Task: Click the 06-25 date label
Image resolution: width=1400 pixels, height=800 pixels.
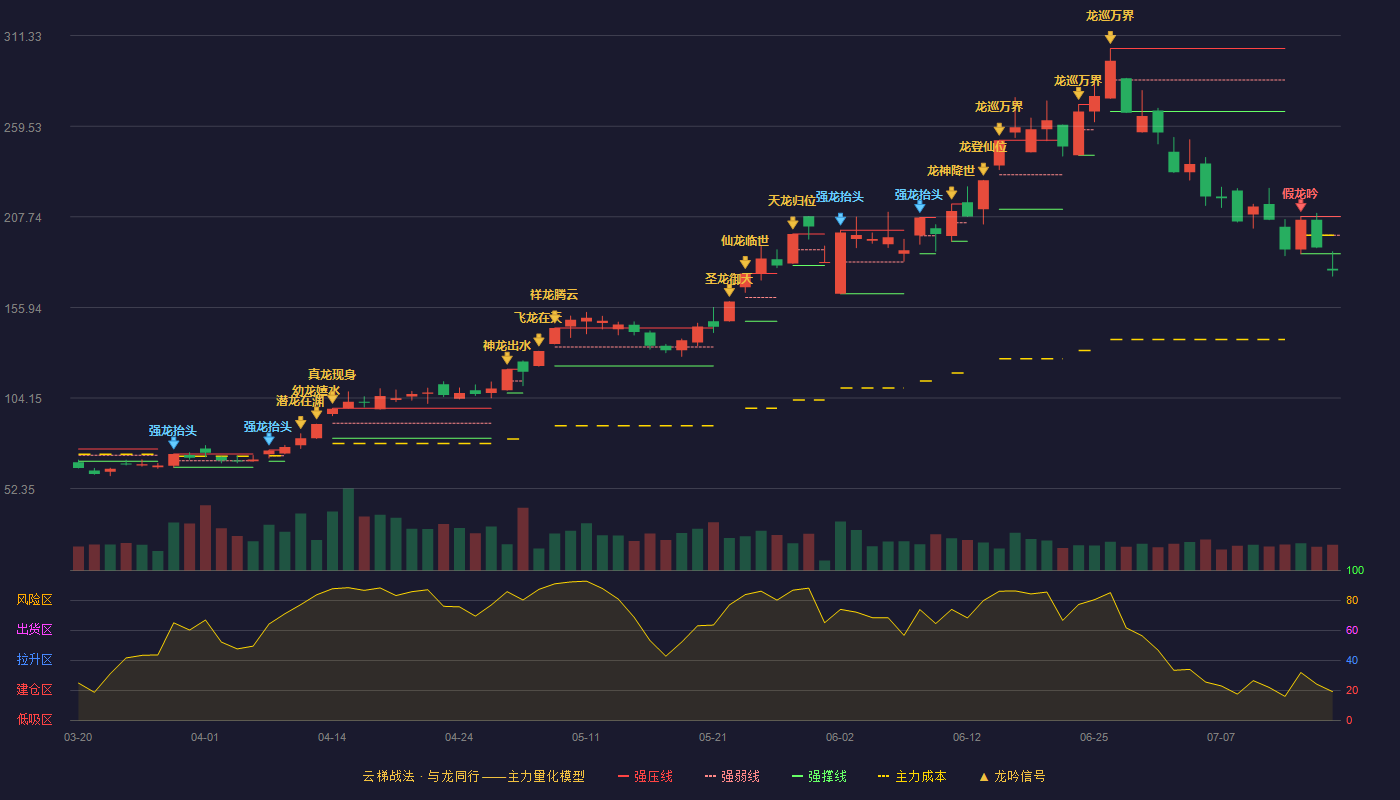Action: tap(1094, 737)
